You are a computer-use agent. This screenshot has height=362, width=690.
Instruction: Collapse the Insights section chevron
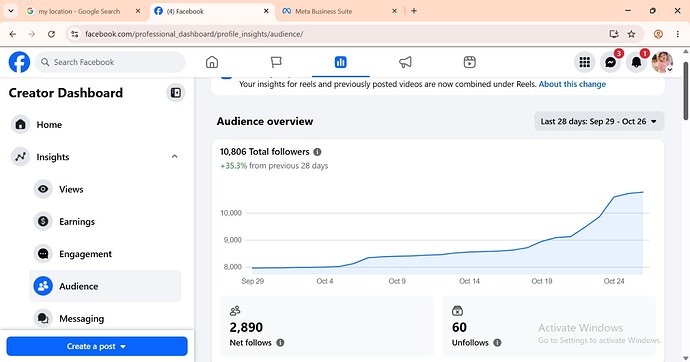(x=175, y=157)
